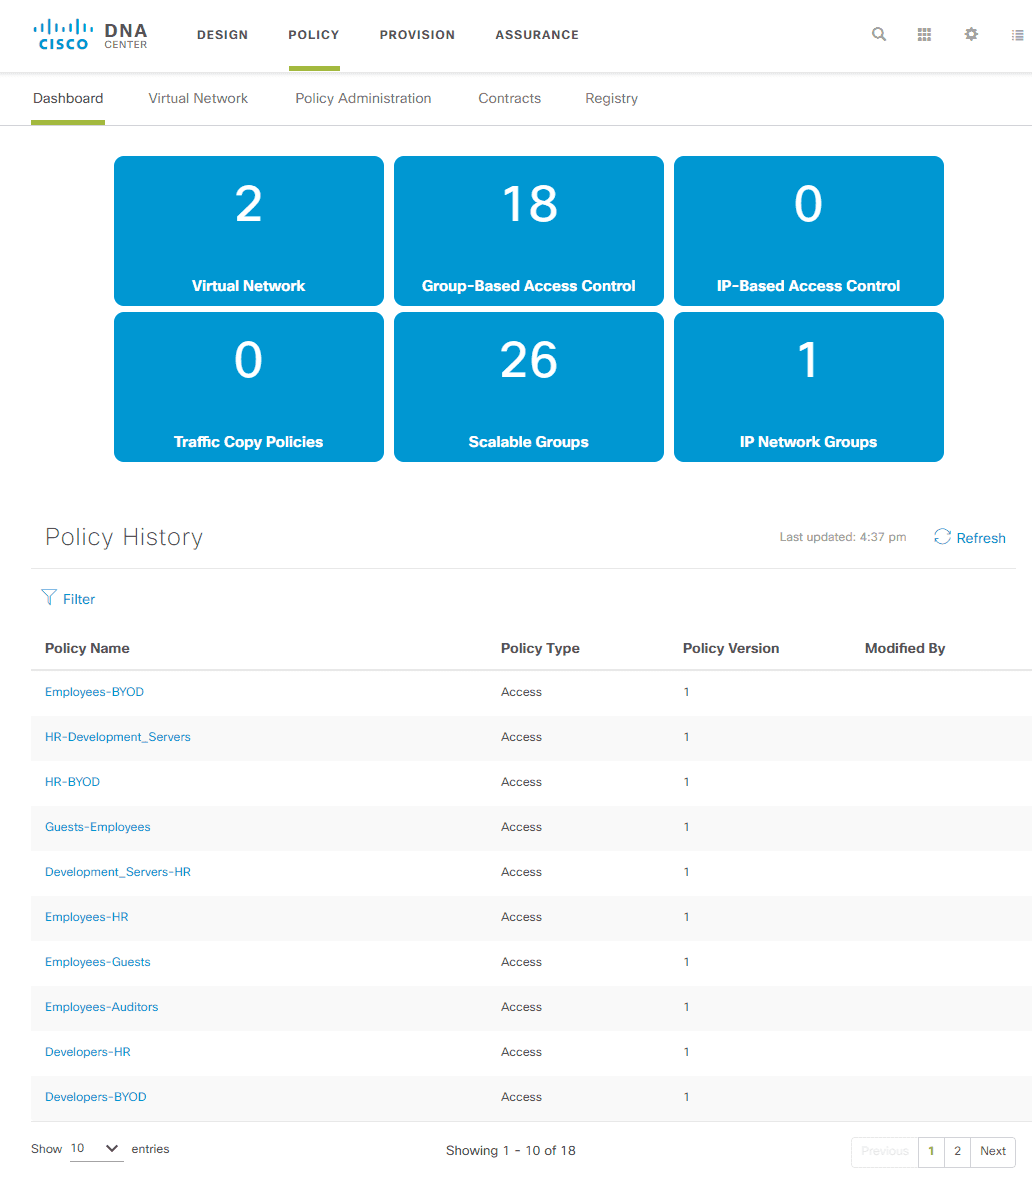1032x1180 pixels.
Task: Go to pagination page 1
Action: (x=931, y=1151)
